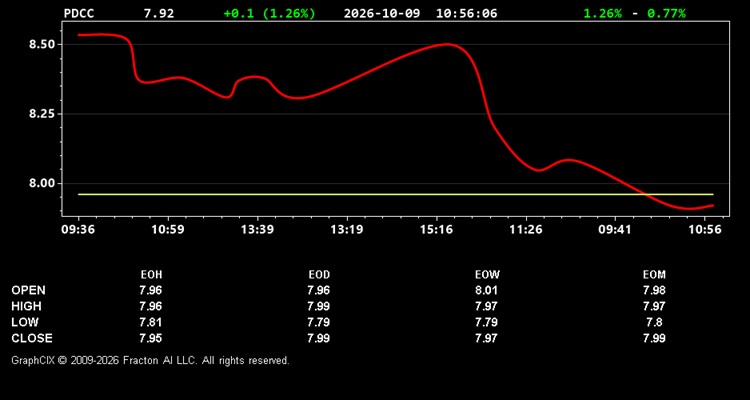Click the 09:41 time axis label
The width and height of the screenshot is (750, 400).
[x=615, y=229]
